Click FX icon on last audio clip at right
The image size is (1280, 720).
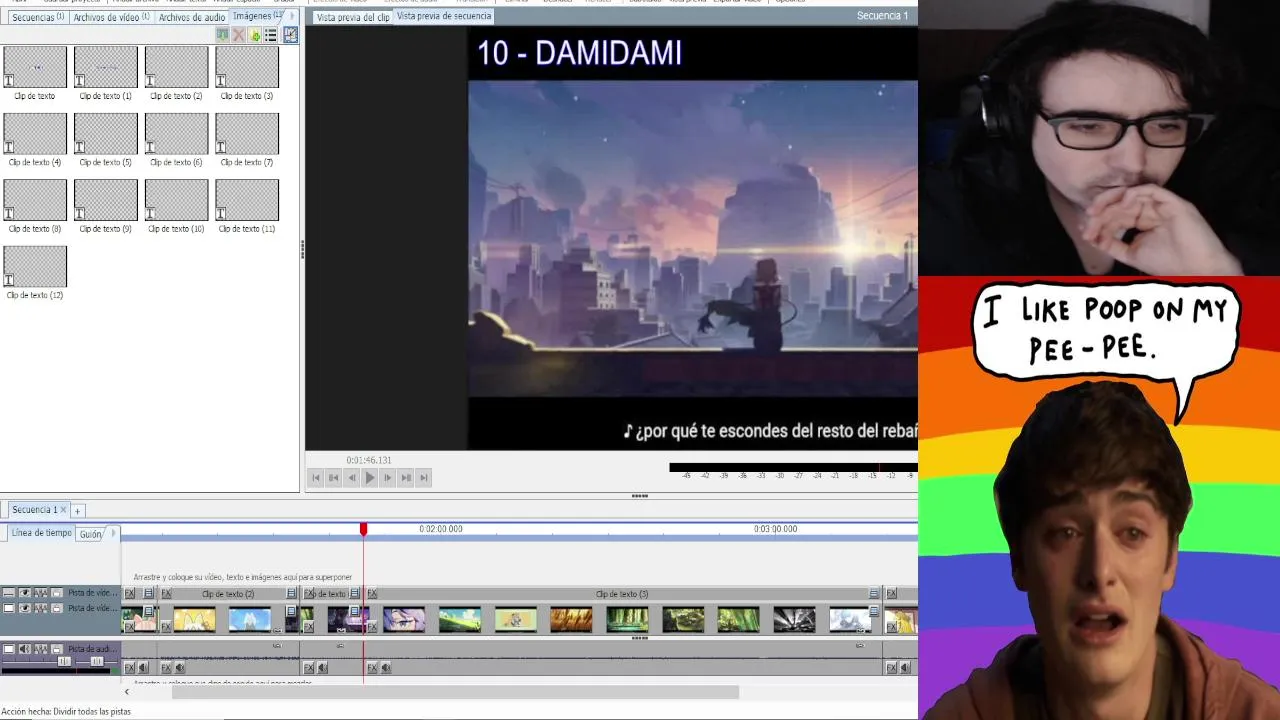click(x=890, y=667)
